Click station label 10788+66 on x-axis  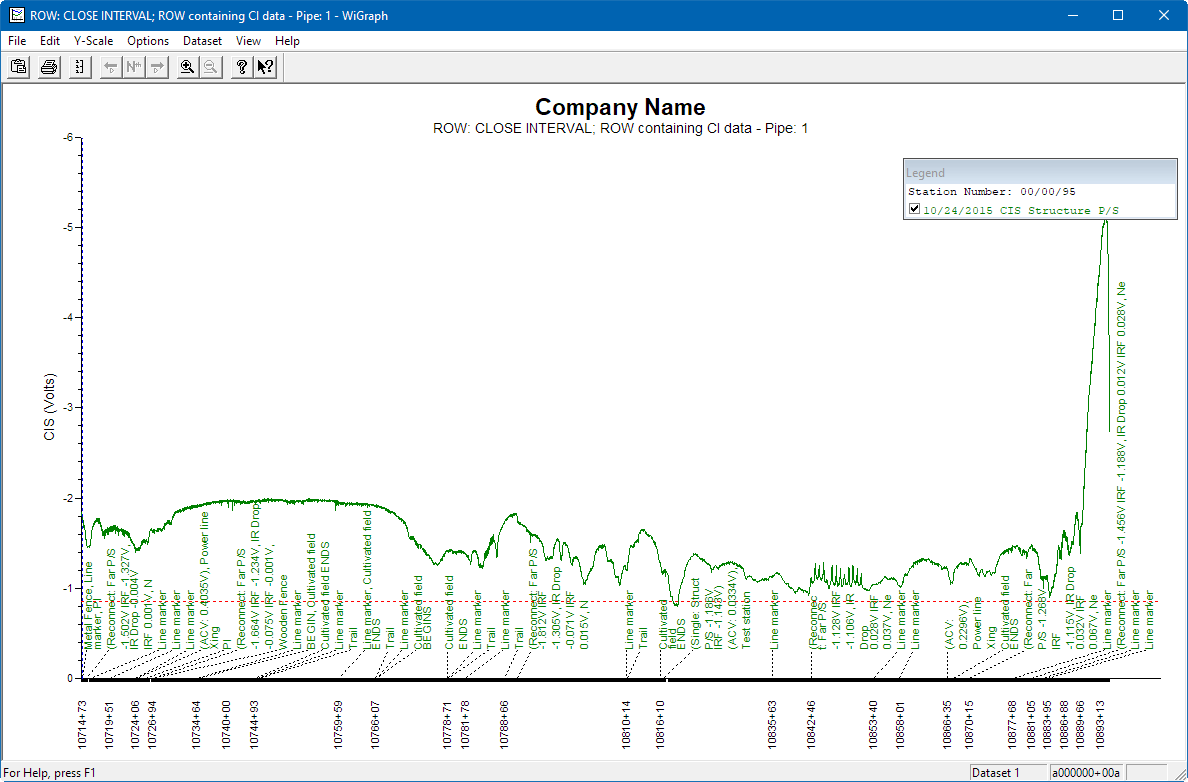coord(504,724)
